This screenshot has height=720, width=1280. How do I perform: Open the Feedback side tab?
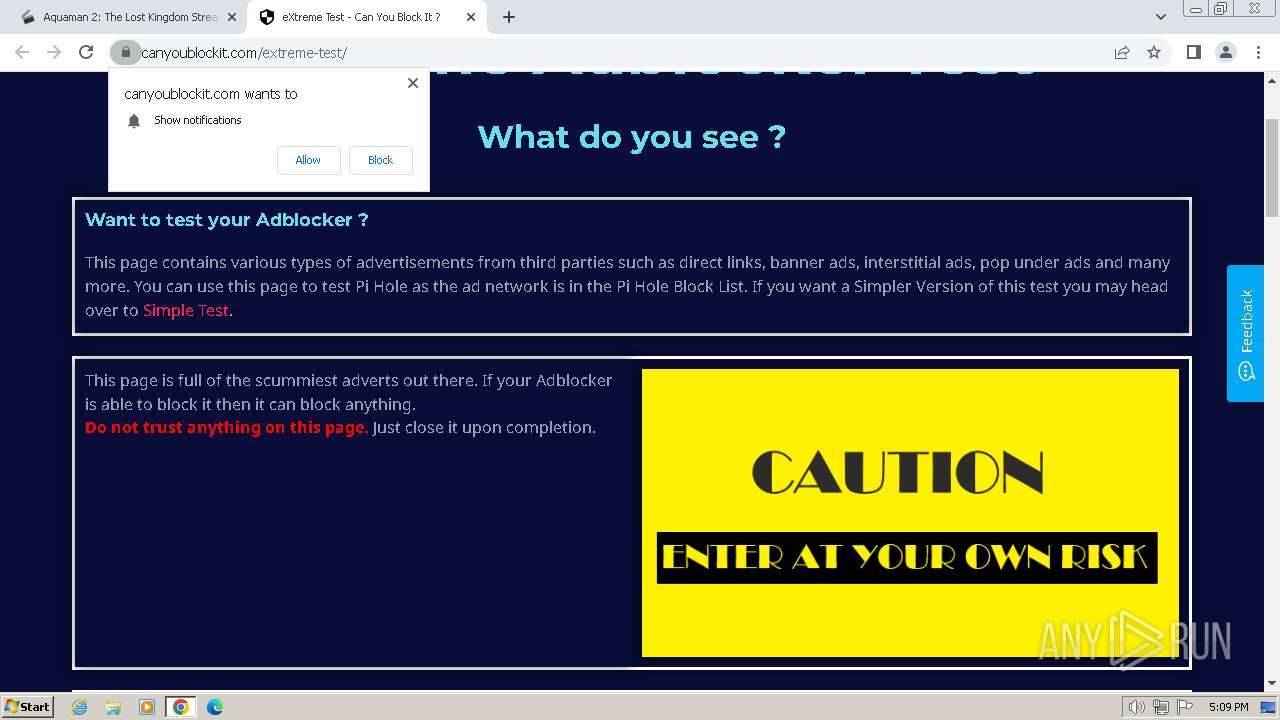[x=1245, y=333]
